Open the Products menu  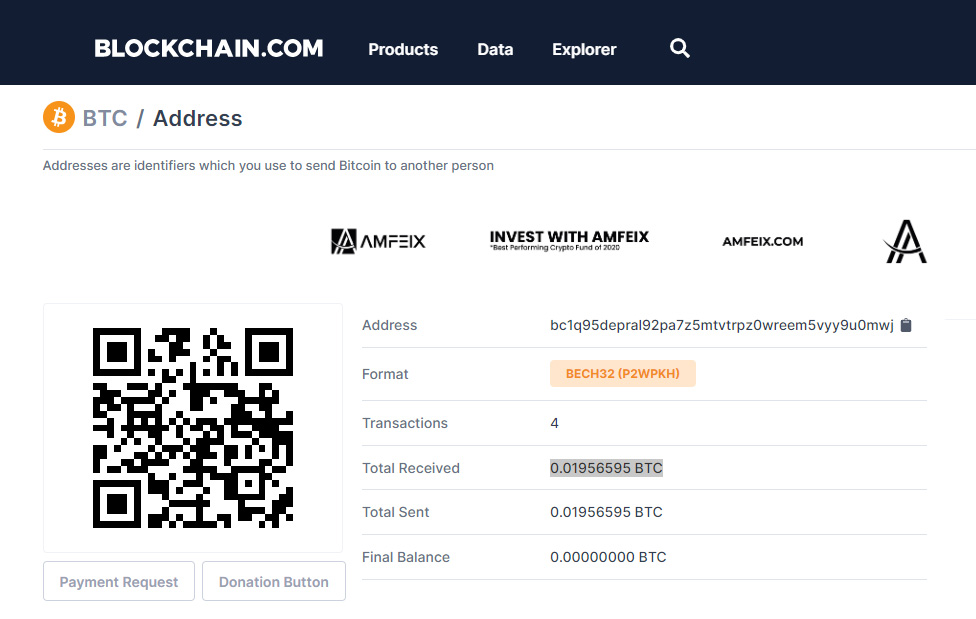pyautogui.click(x=403, y=49)
